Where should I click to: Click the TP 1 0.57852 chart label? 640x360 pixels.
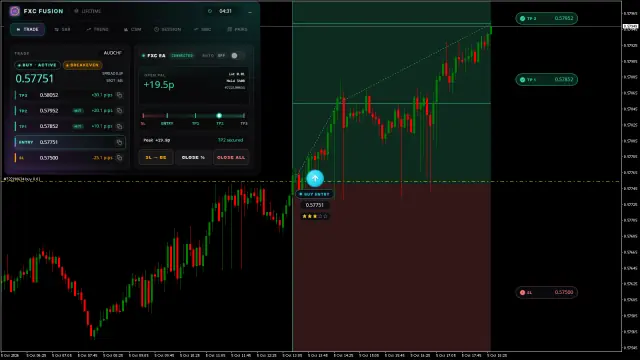tap(547, 80)
